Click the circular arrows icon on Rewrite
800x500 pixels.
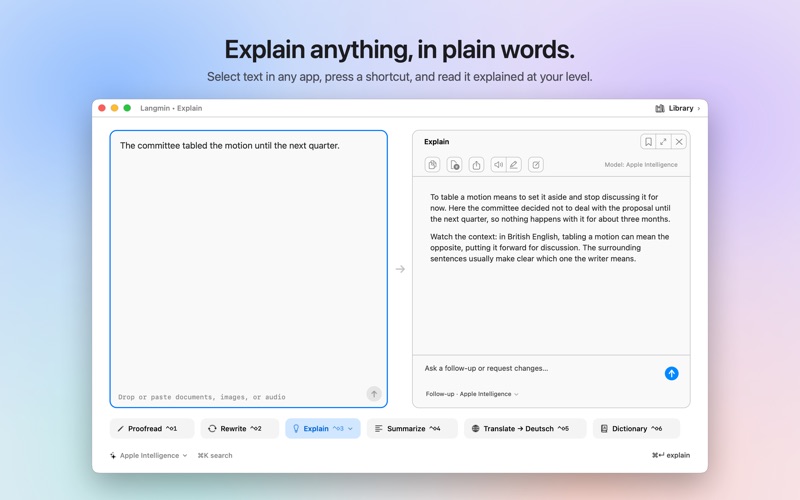coord(212,429)
